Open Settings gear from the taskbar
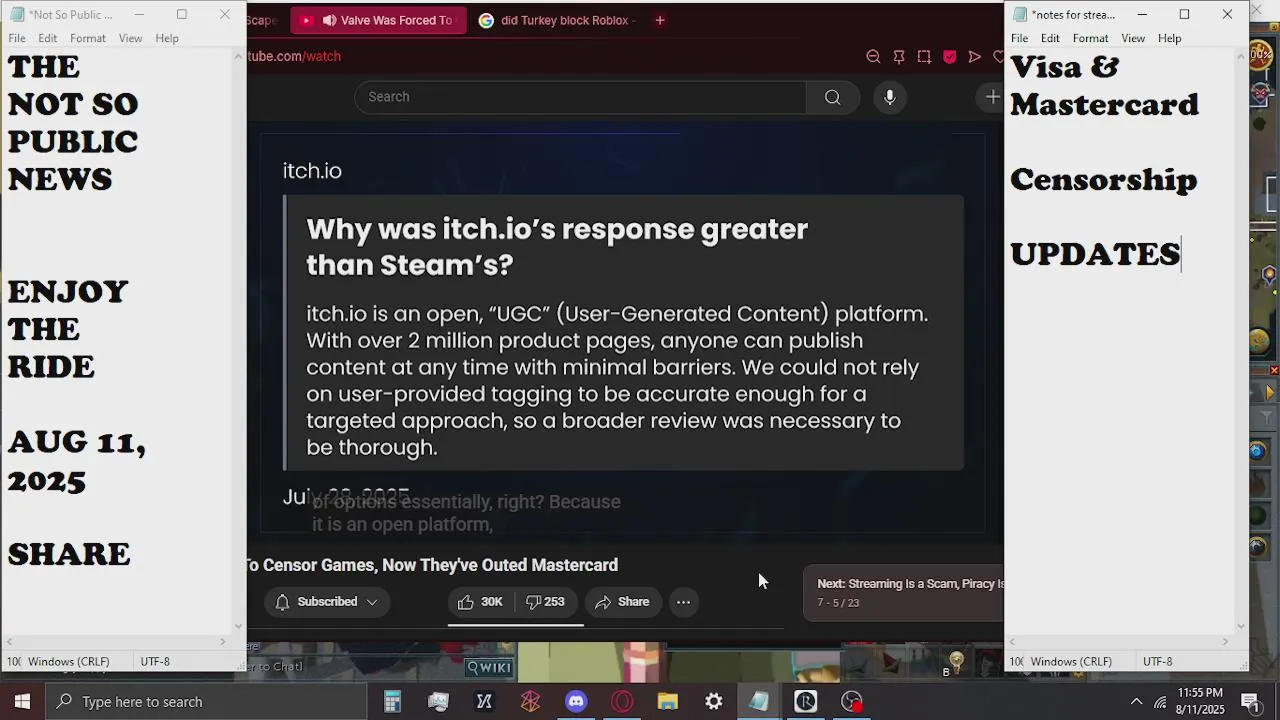Image resolution: width=1280 pixels, height=720 pixels. (714, 702)
